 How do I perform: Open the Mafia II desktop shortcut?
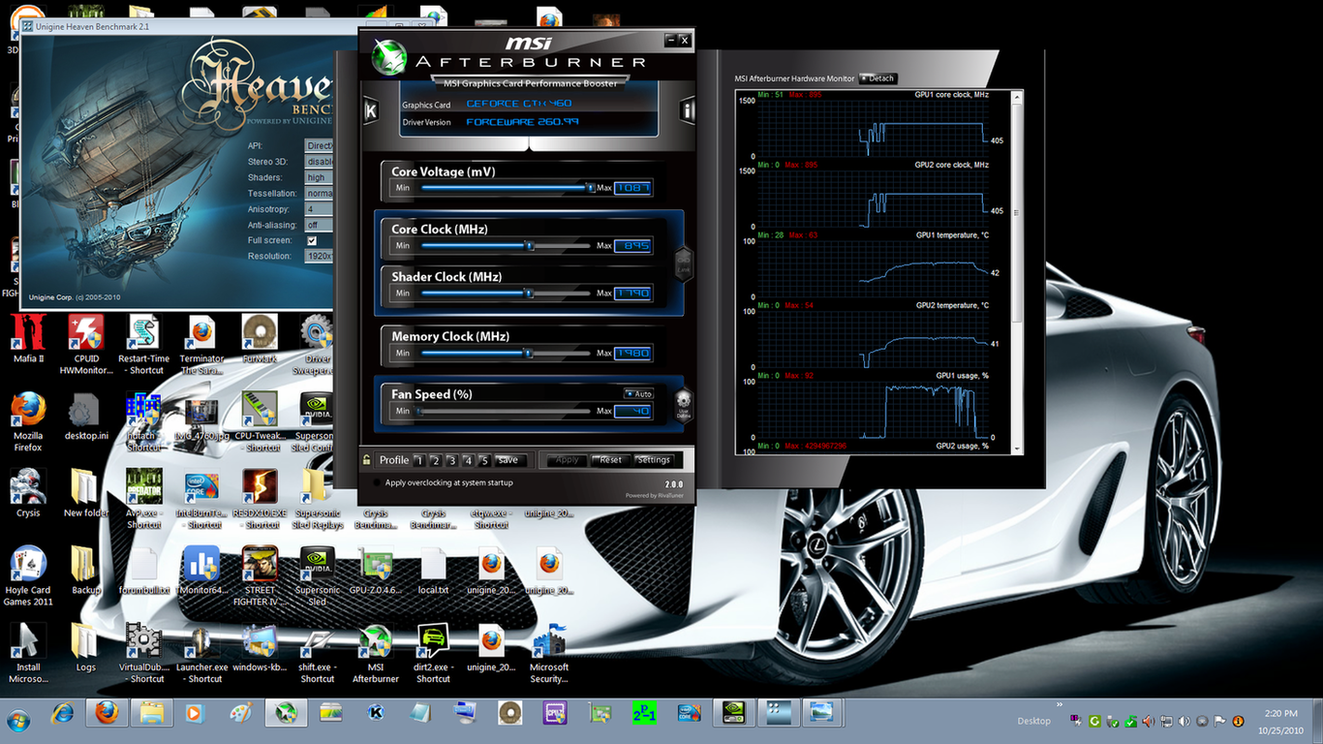tap(28, 340)
